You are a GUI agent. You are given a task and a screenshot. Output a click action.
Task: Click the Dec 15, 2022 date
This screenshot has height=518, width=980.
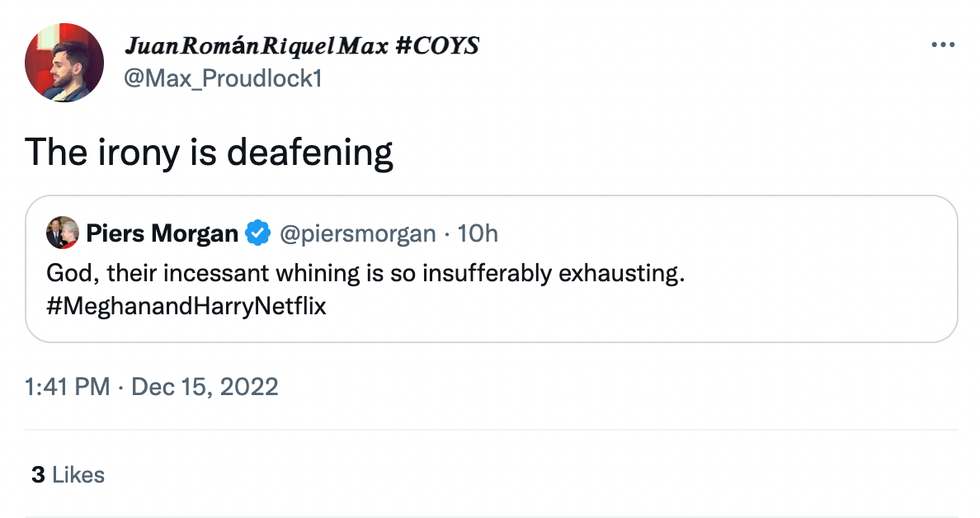205,387
